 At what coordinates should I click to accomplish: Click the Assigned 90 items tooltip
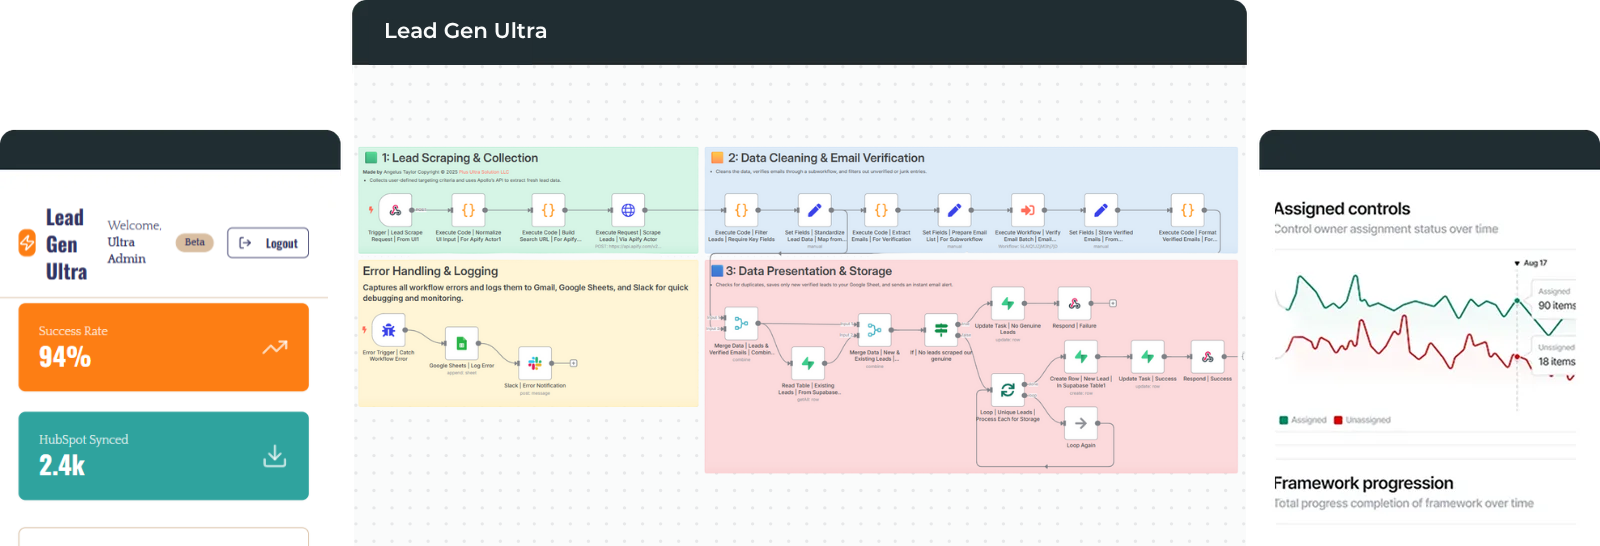pyautogui.click(x=1556, y=299)
